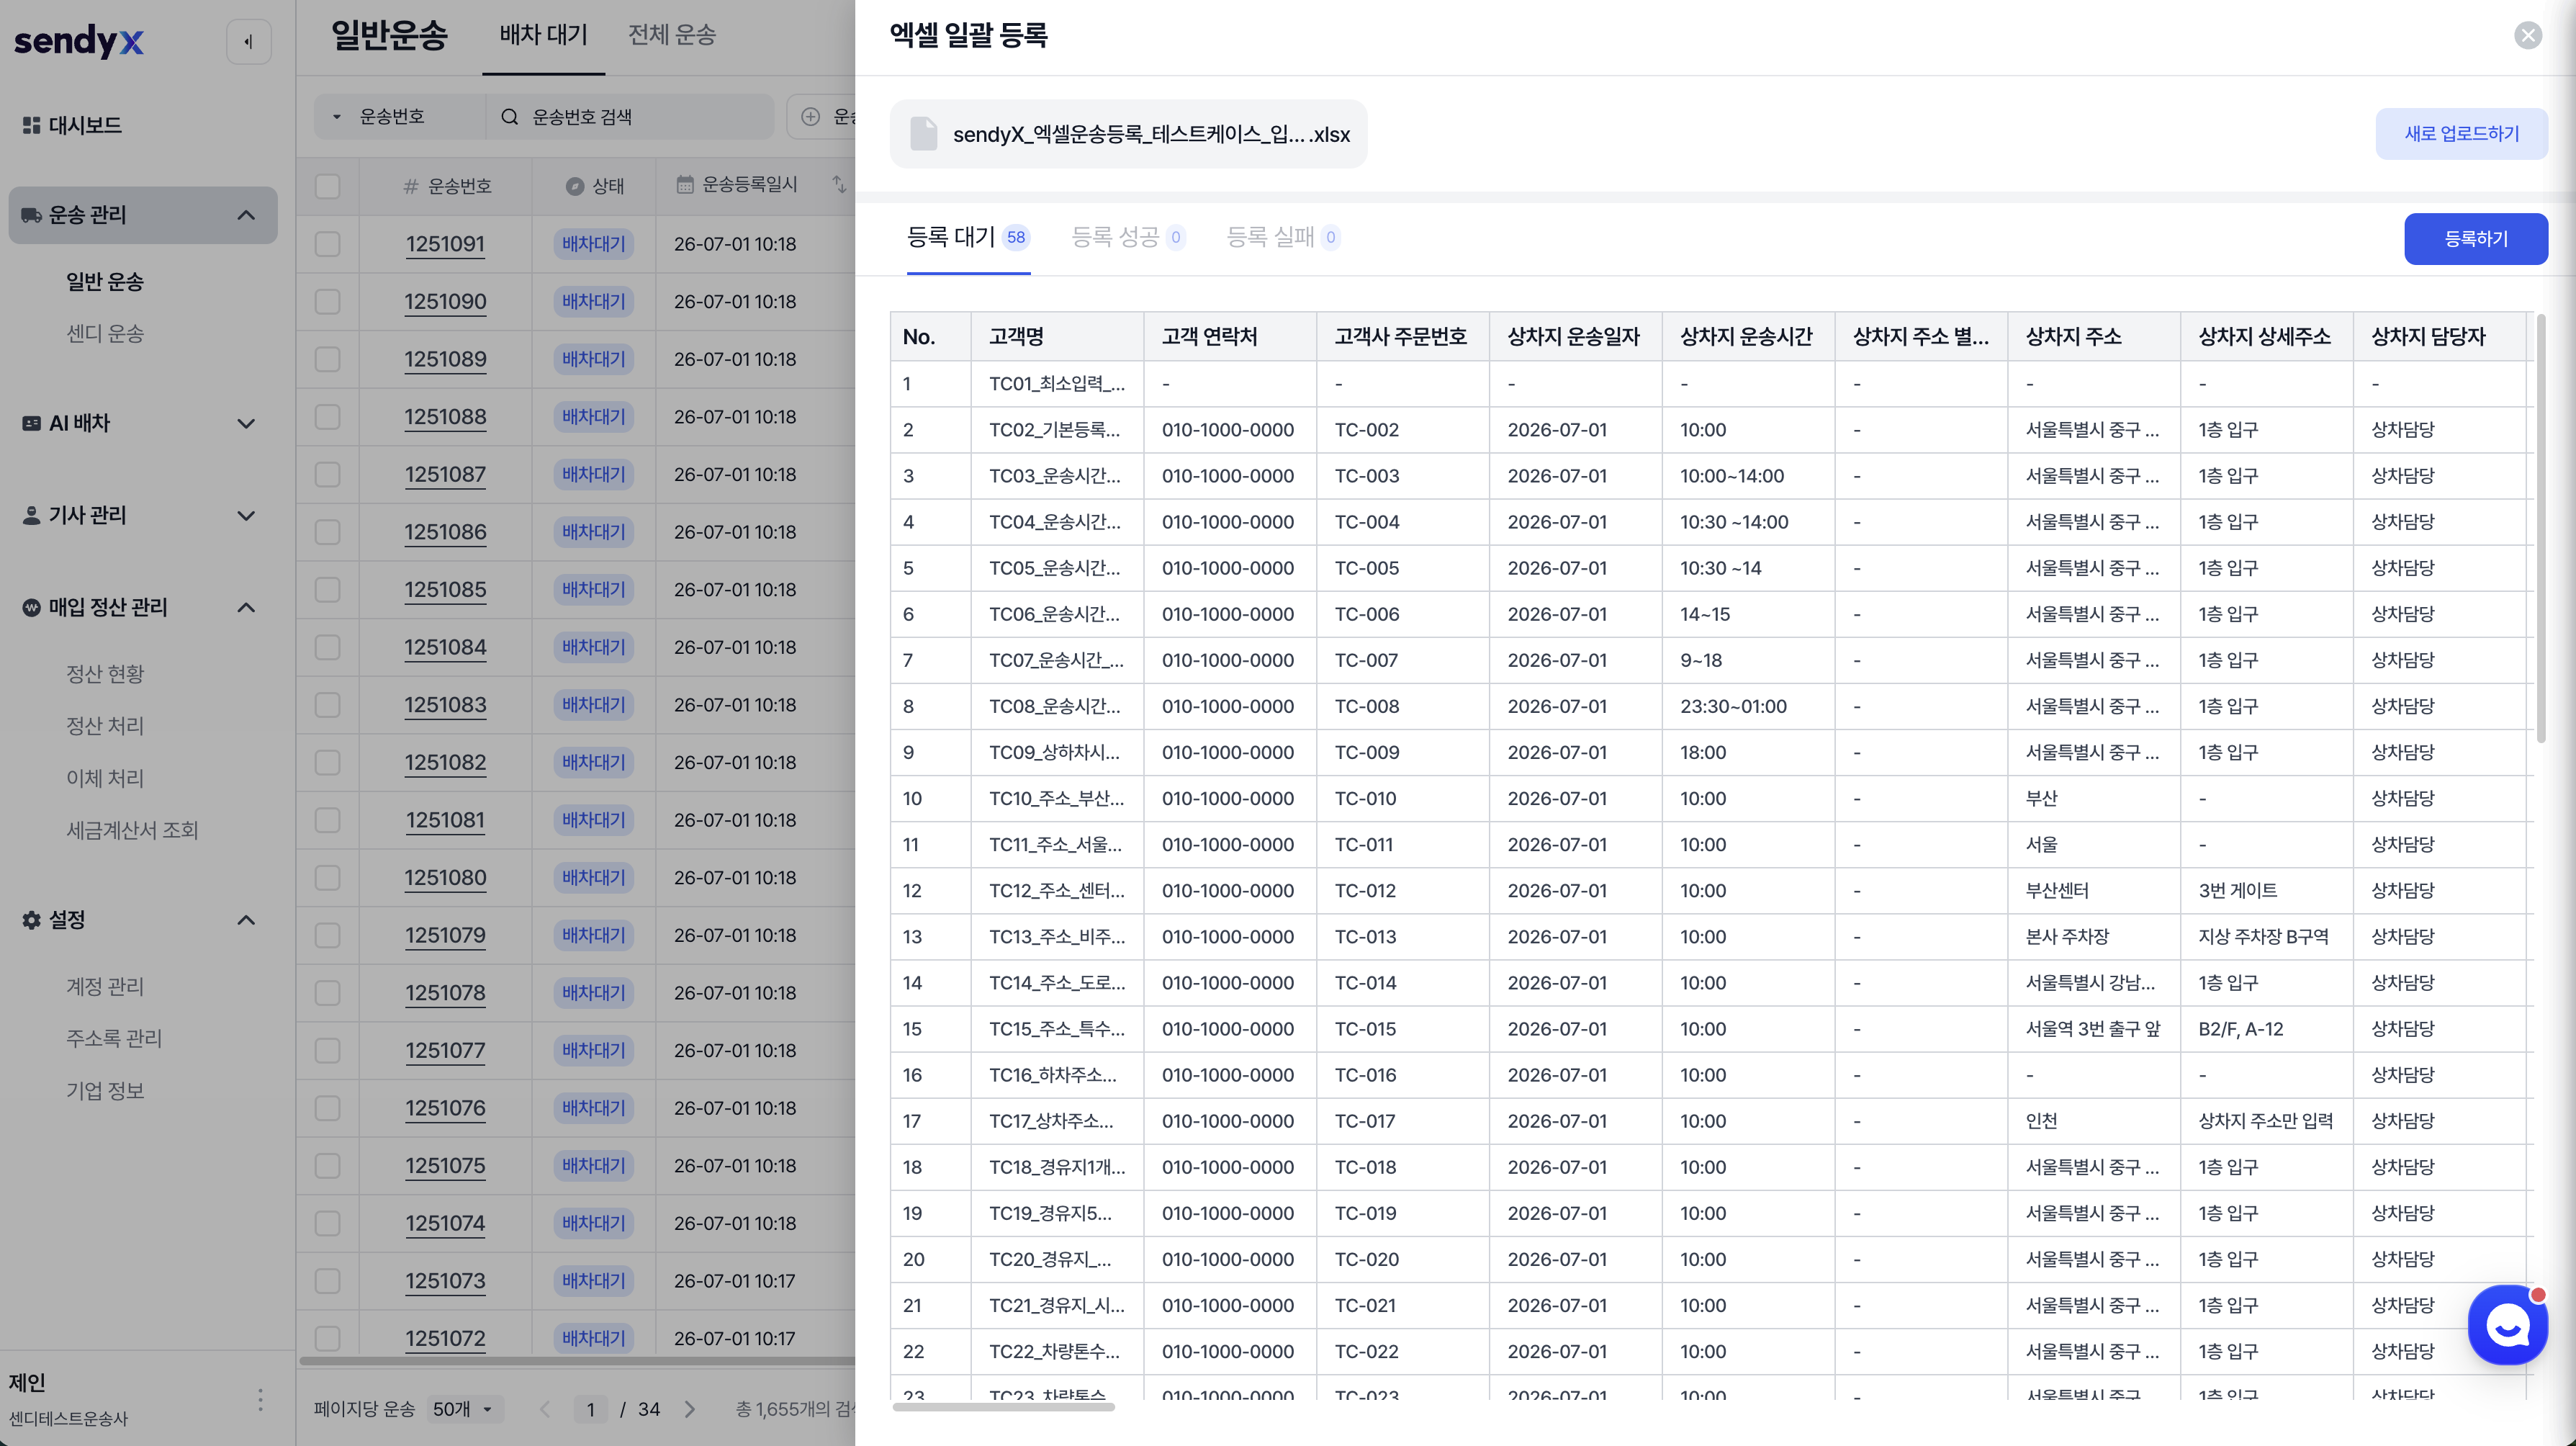This screenshot has width=2576, height=1446.
Task: Collapse the sidebar with the arrow button
Action: [x=248, y=42]
